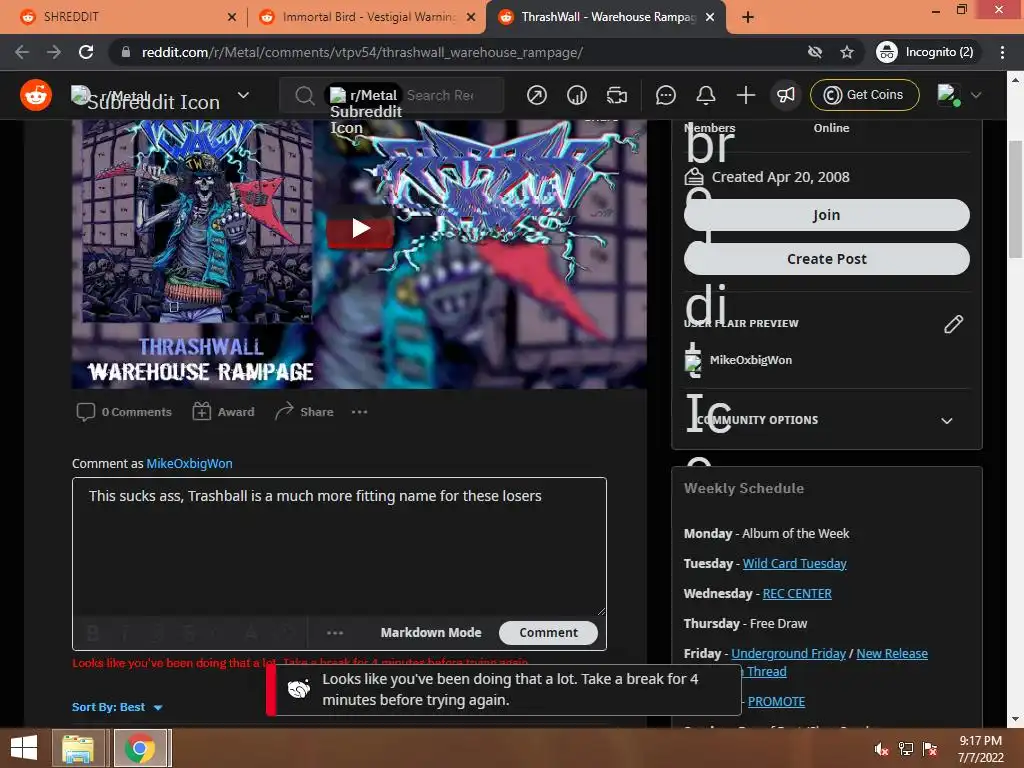Screen dimensions: 1024x768
Task: Open New Release link
Action: [x=891, y=654]
